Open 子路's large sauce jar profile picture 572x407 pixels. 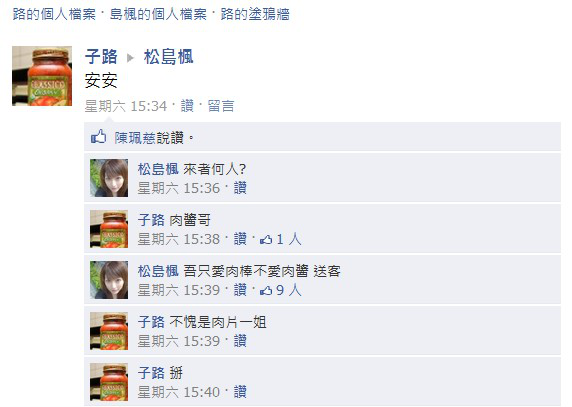[x=42, y=76]
